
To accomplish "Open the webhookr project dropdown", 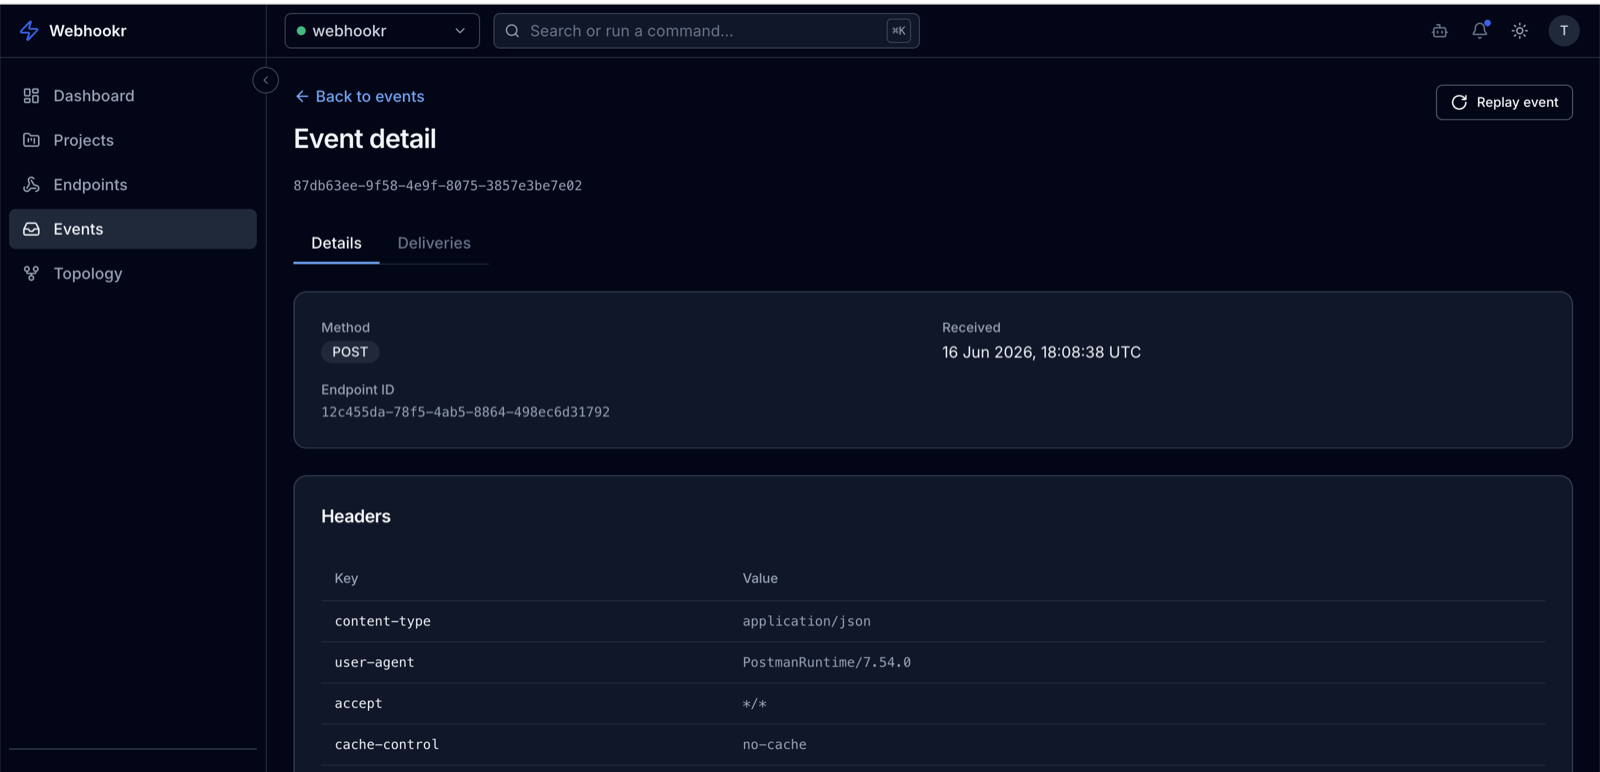I will [382, 31].
